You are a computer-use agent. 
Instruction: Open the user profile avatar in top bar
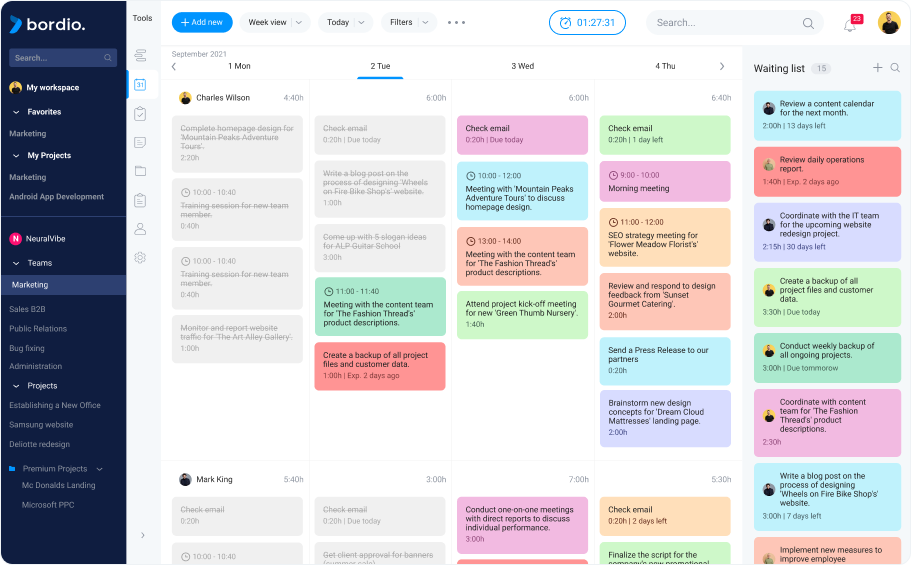889,23
